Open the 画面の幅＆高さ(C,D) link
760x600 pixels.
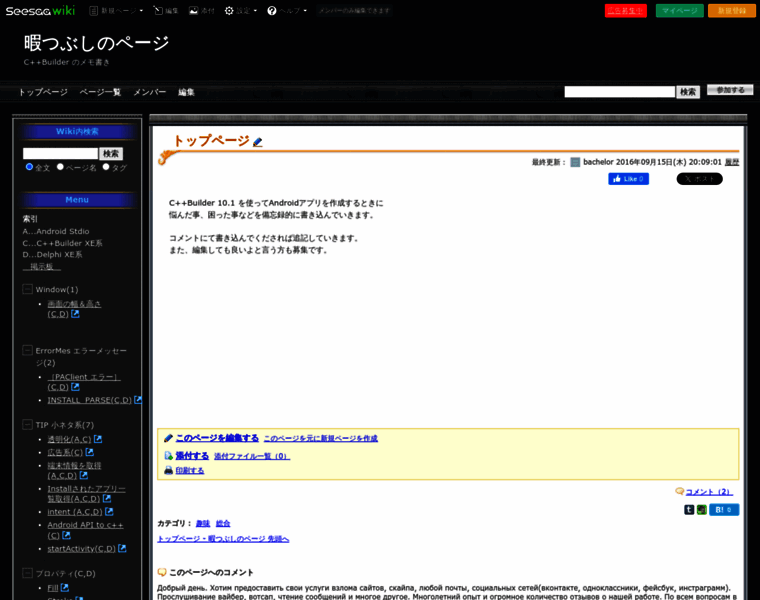click(74, 309)
